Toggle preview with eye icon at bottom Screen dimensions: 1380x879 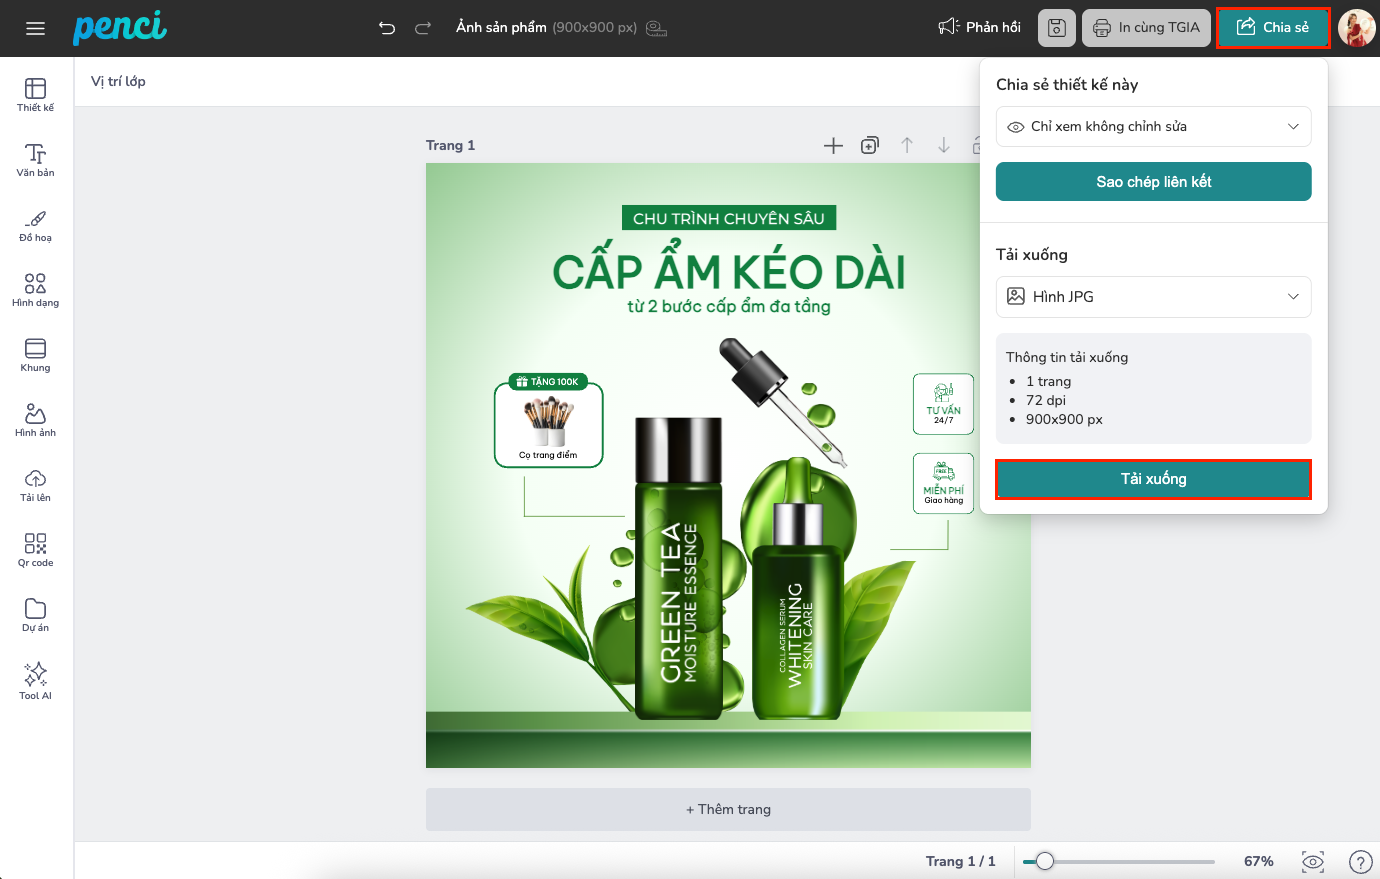pyautogui.click(x=1313, y=861)
